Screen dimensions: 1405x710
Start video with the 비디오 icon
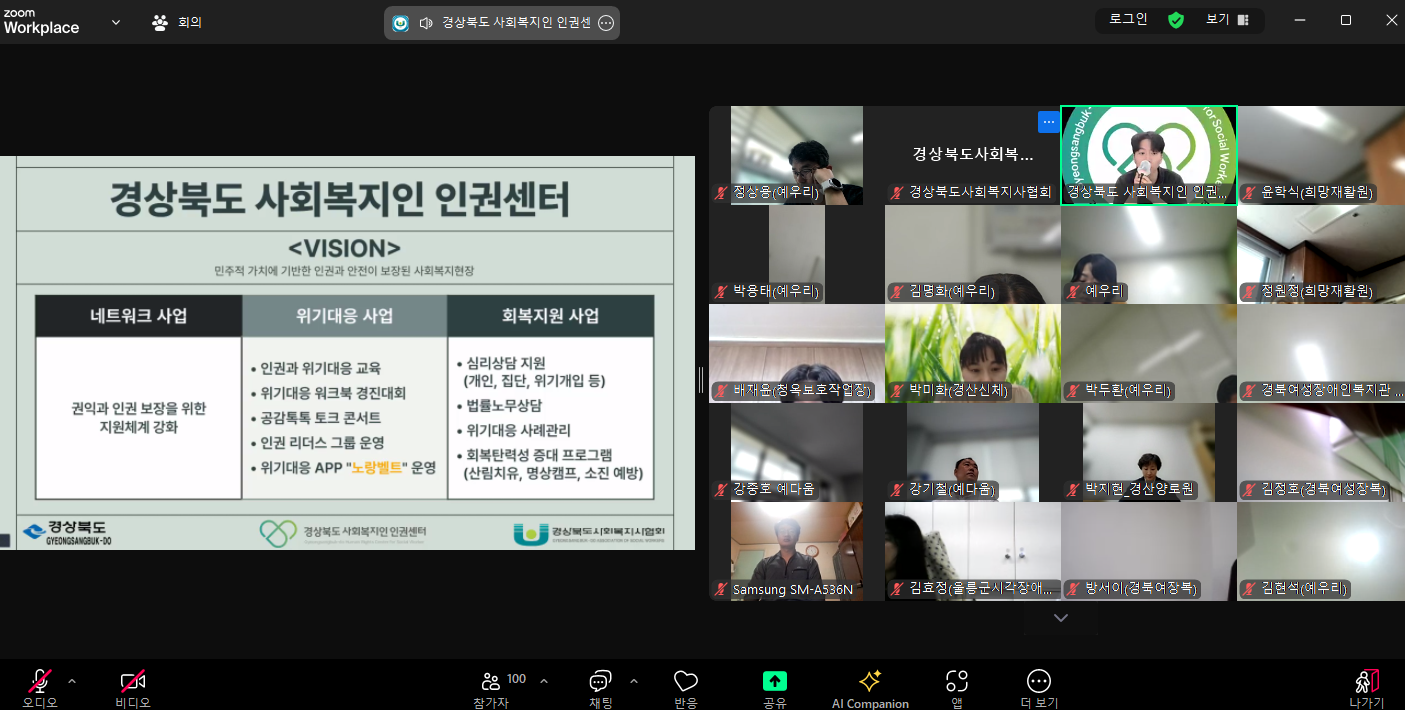(133, 682)
